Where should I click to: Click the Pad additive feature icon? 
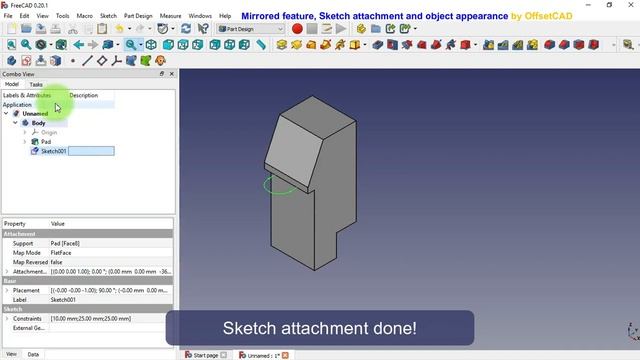281,44
